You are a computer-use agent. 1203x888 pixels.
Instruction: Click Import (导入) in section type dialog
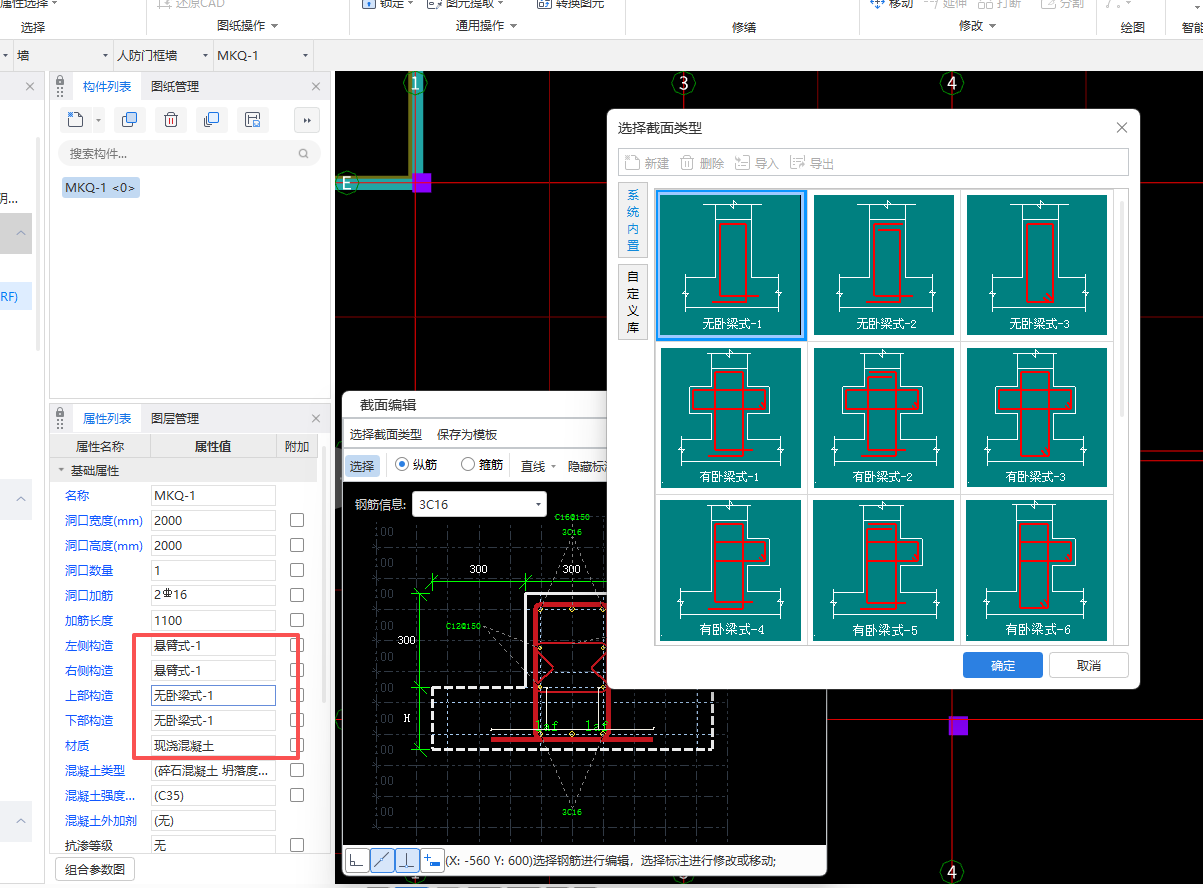(x=757, y=163)
